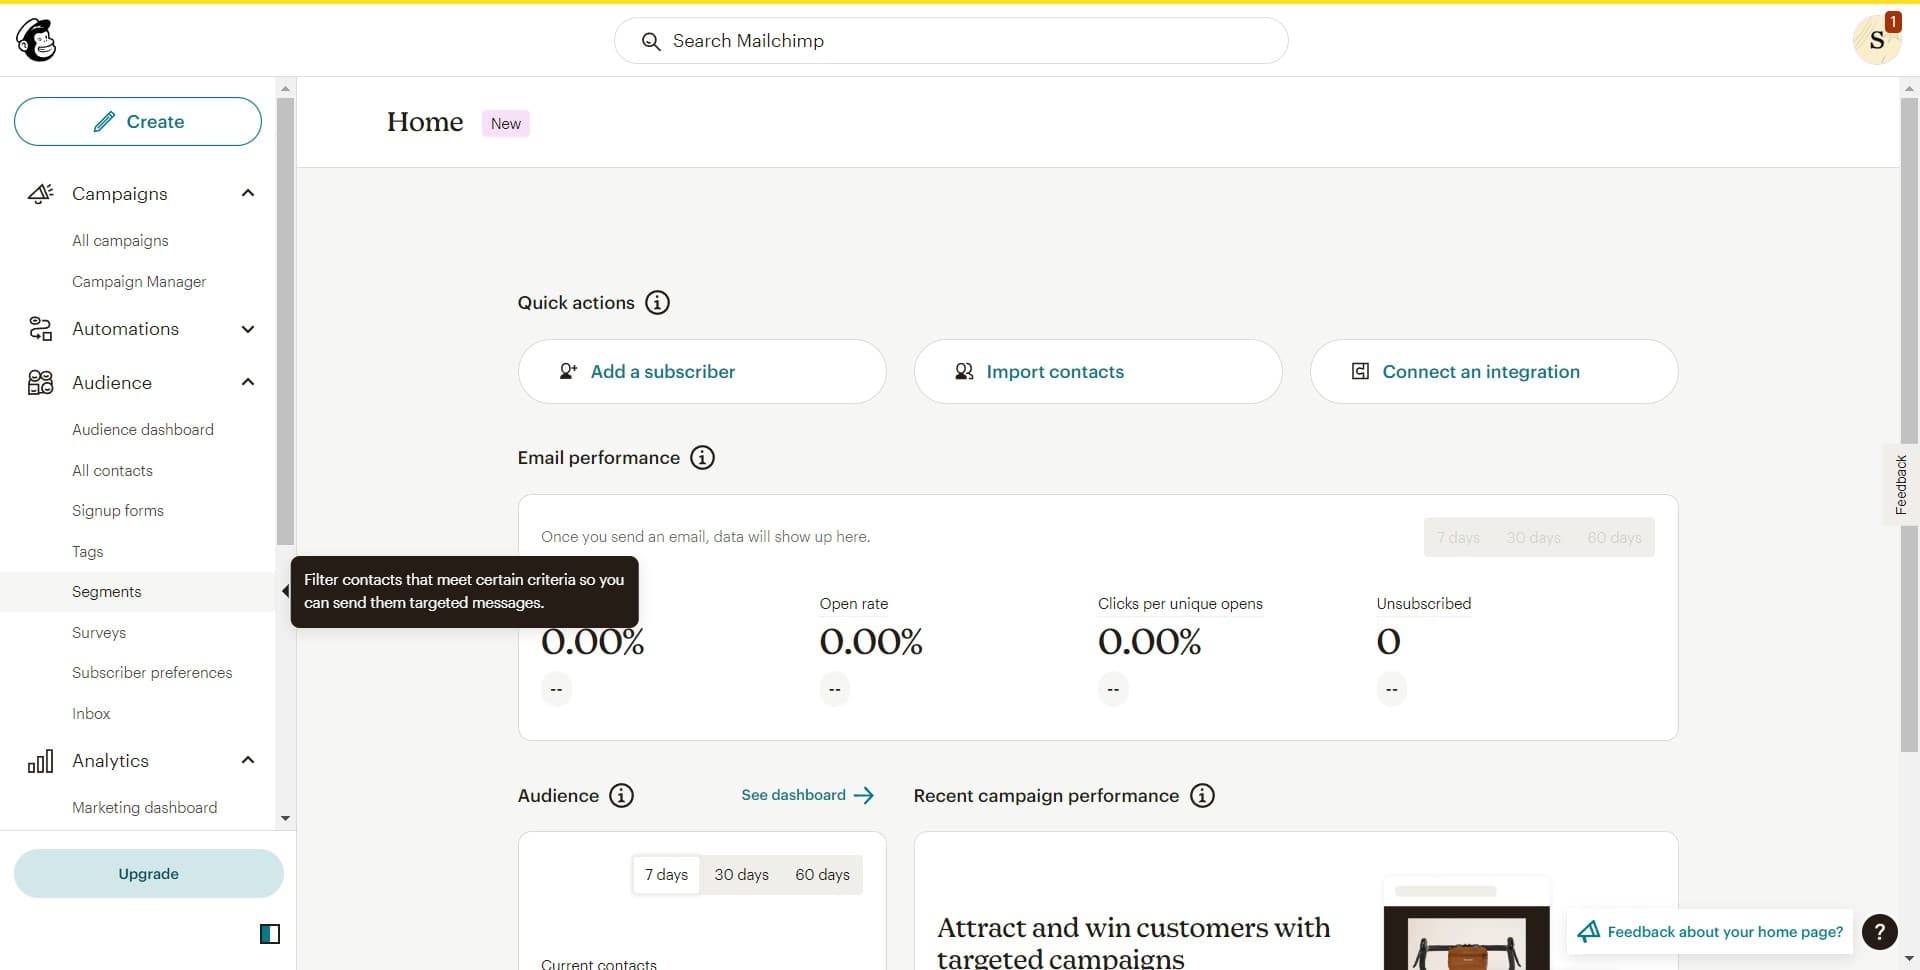Follow the See dashboard link
Image resolution: width=1920 pixels, height=970 pixels.
pyautogui.click(x=807, y=796)
